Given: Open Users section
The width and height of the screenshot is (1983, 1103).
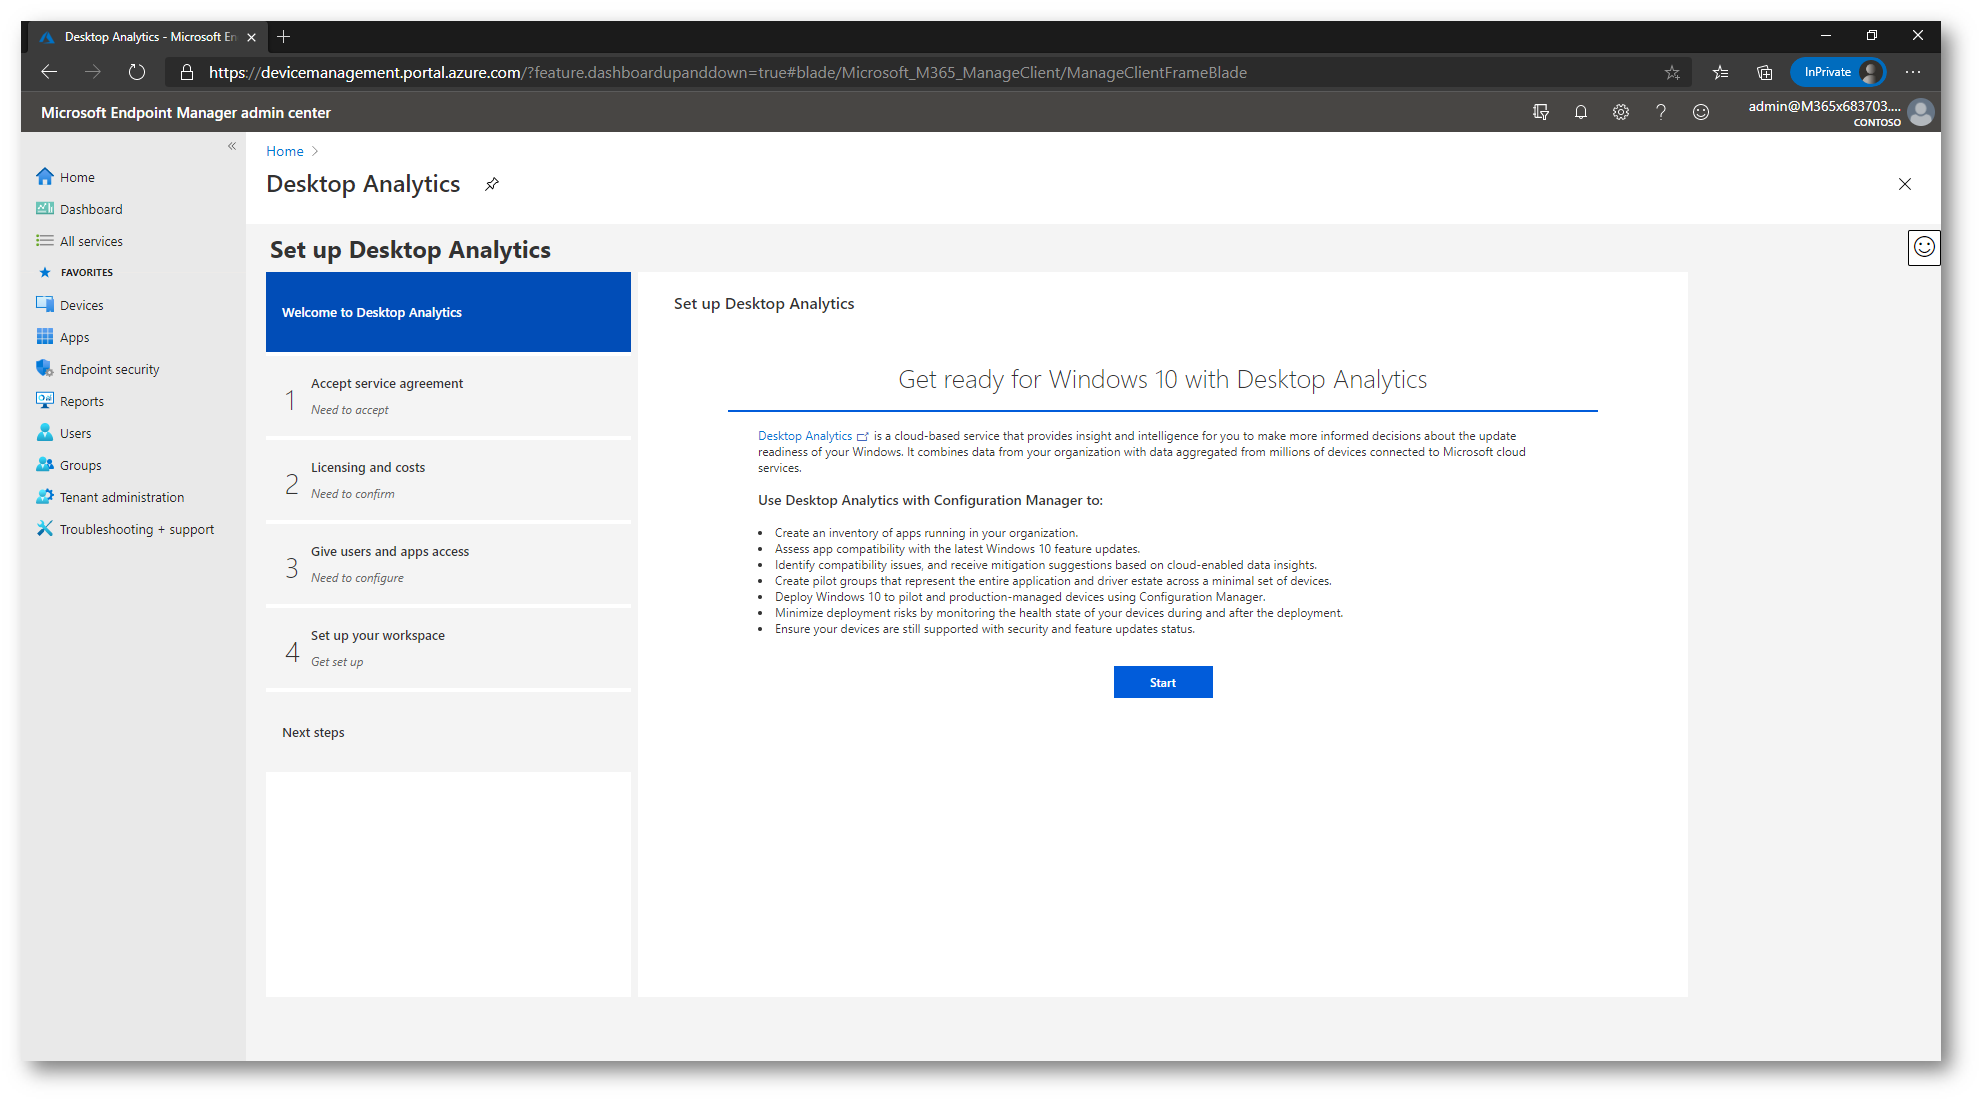Looking at the screenshot, I should pos(75,433).
